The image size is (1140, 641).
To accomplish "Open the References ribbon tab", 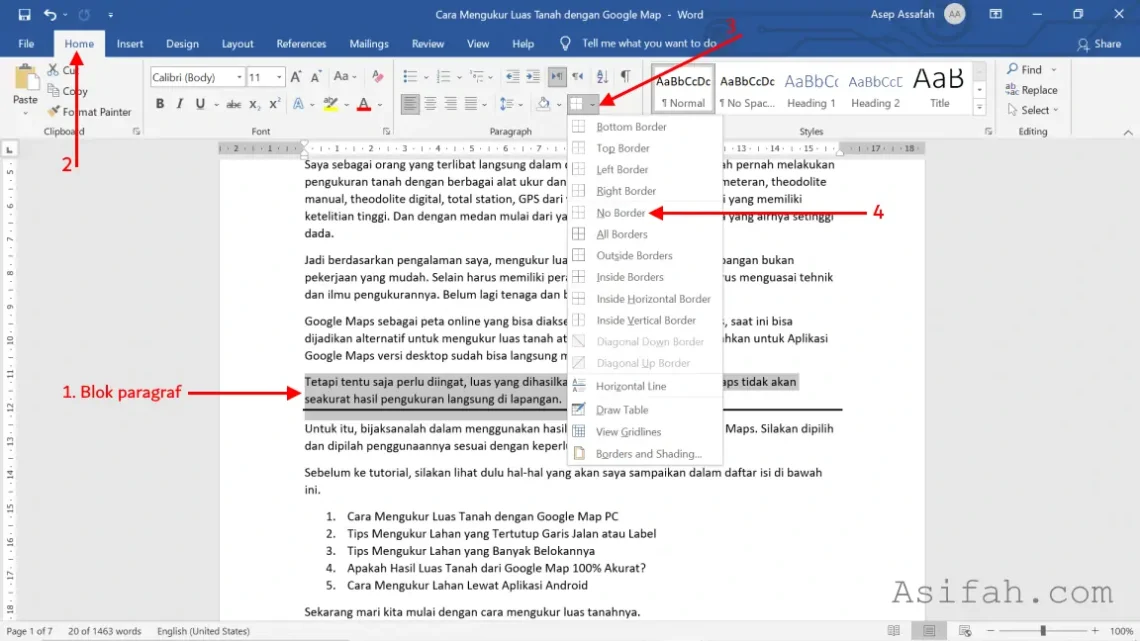I will point(301,44).
